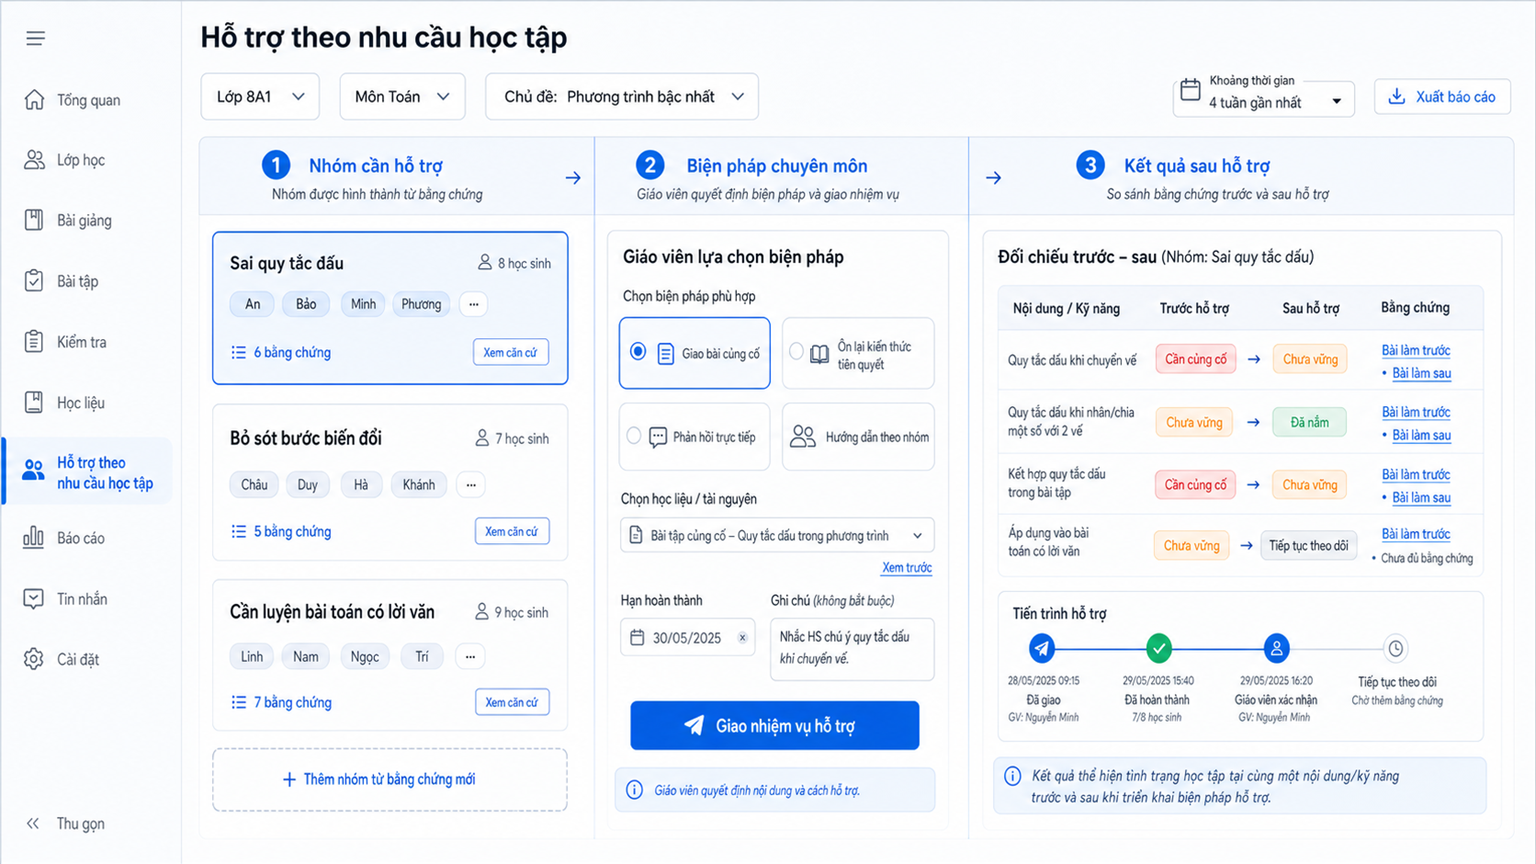Click Xem căn cứ for Bỏ sót bước biến đổi
Screen dimensions: 1536x864
click(x=511, y=531)
